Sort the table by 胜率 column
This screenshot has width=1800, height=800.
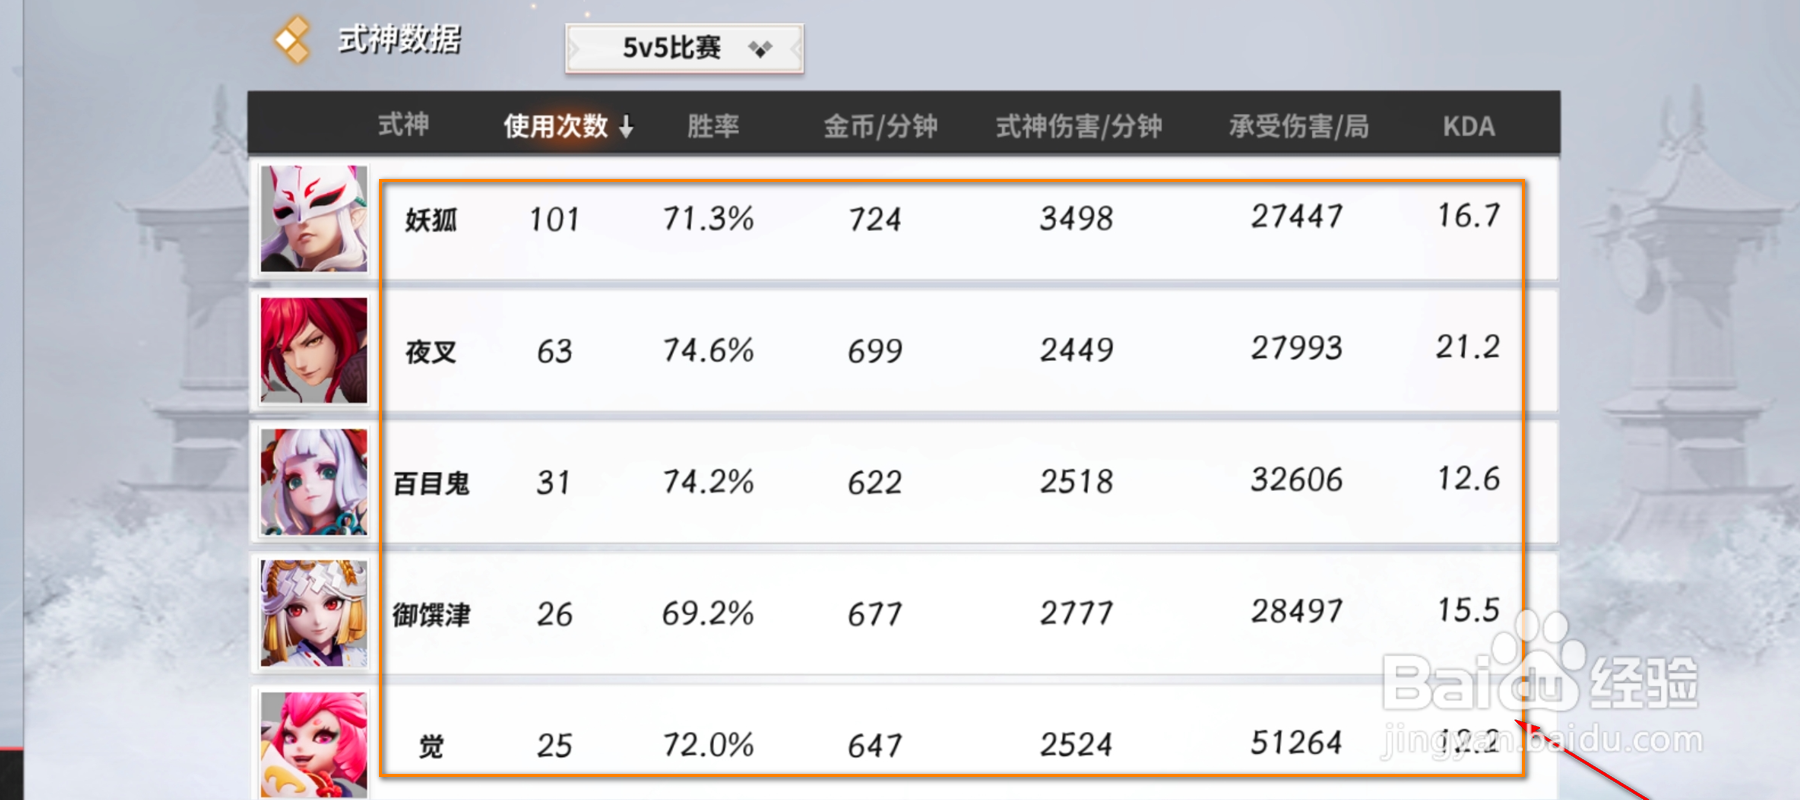(713, 126)
